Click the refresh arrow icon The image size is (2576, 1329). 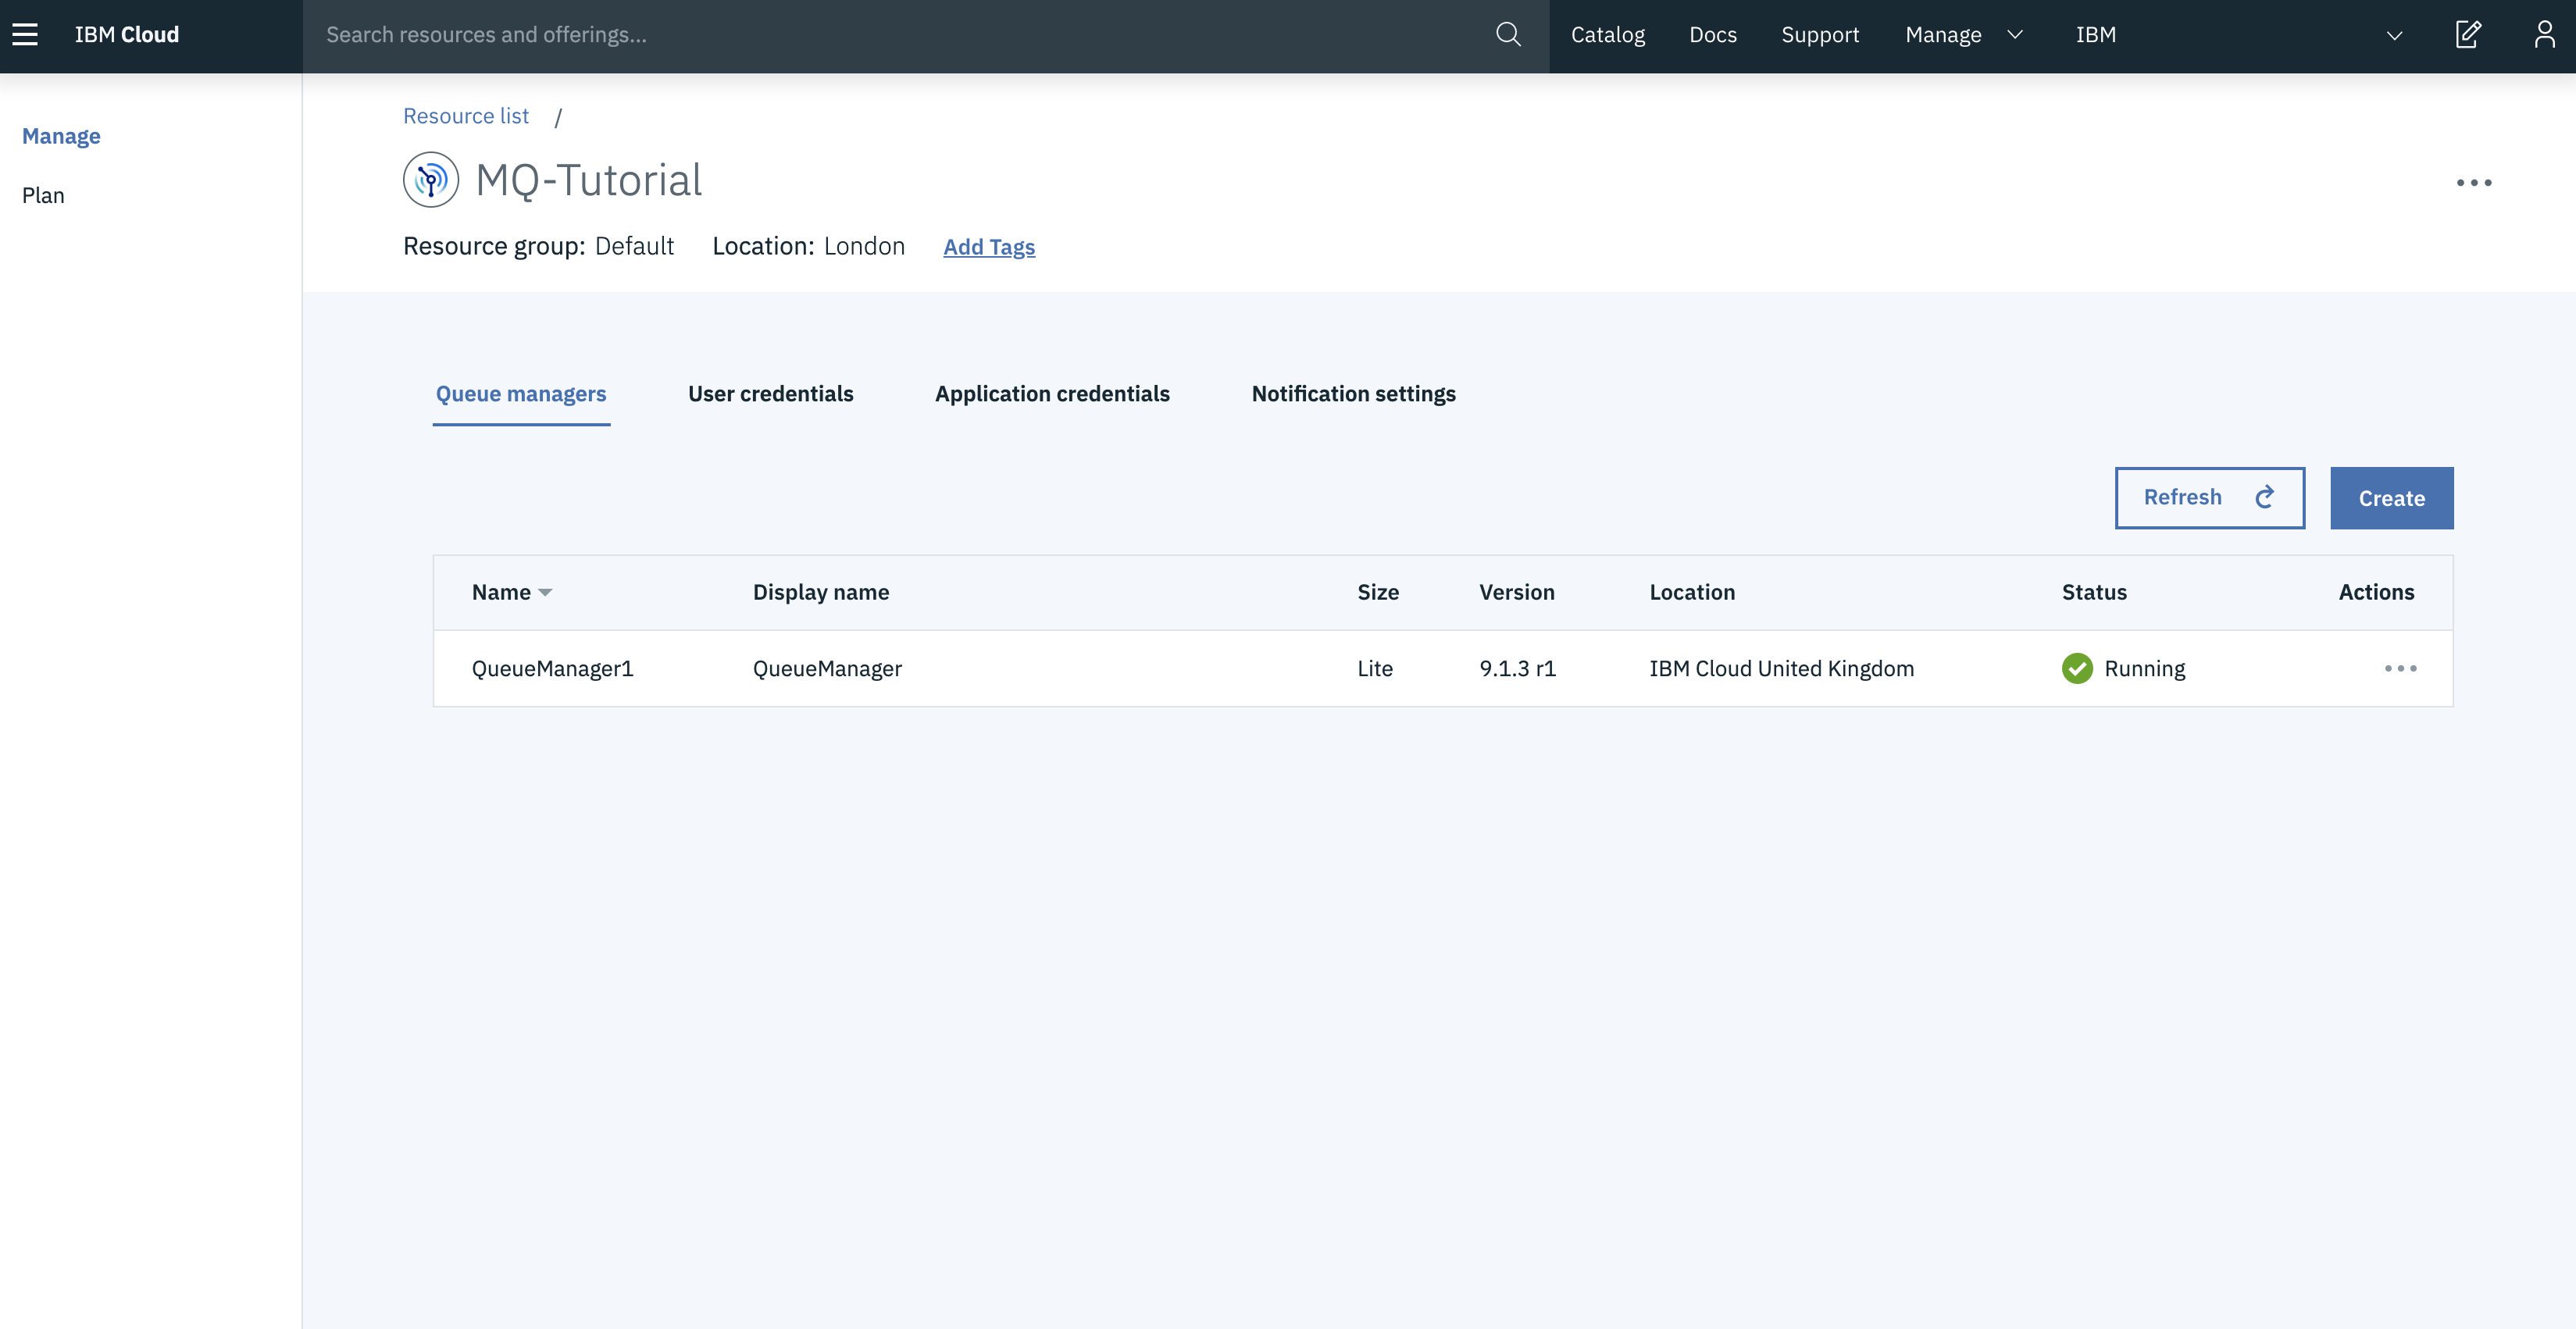coord(2265,497)
